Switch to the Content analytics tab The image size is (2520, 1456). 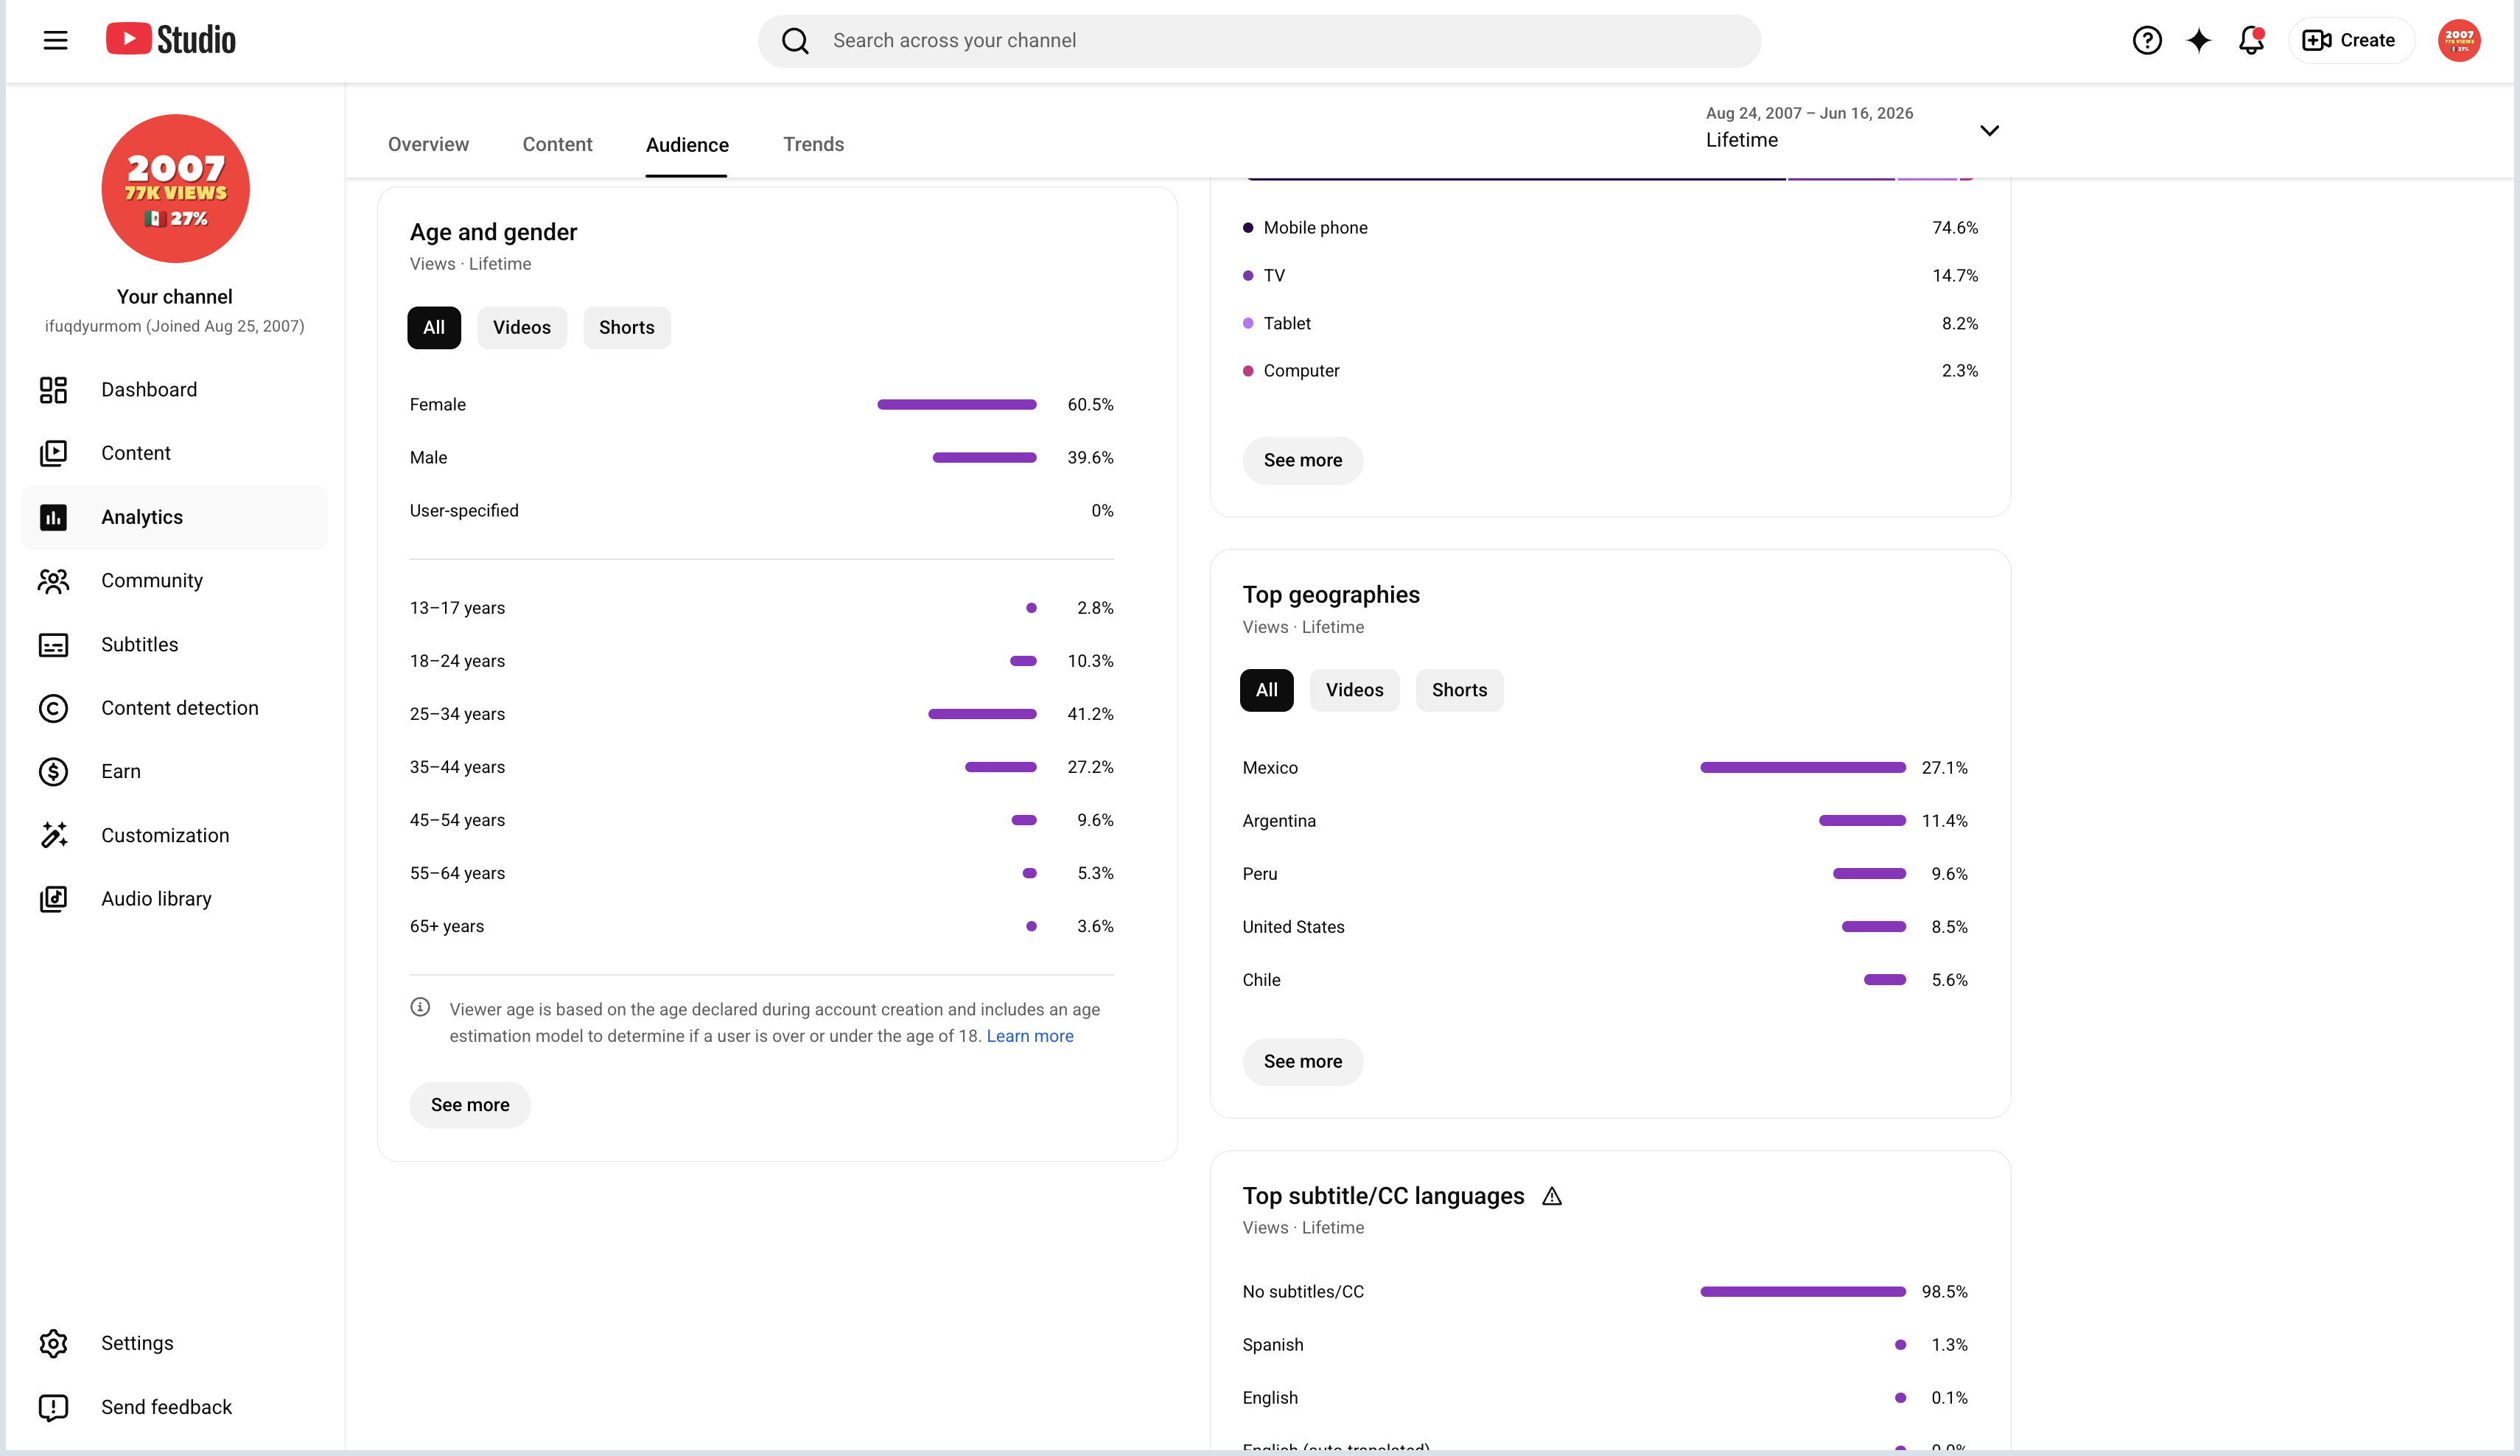(557, 145)
